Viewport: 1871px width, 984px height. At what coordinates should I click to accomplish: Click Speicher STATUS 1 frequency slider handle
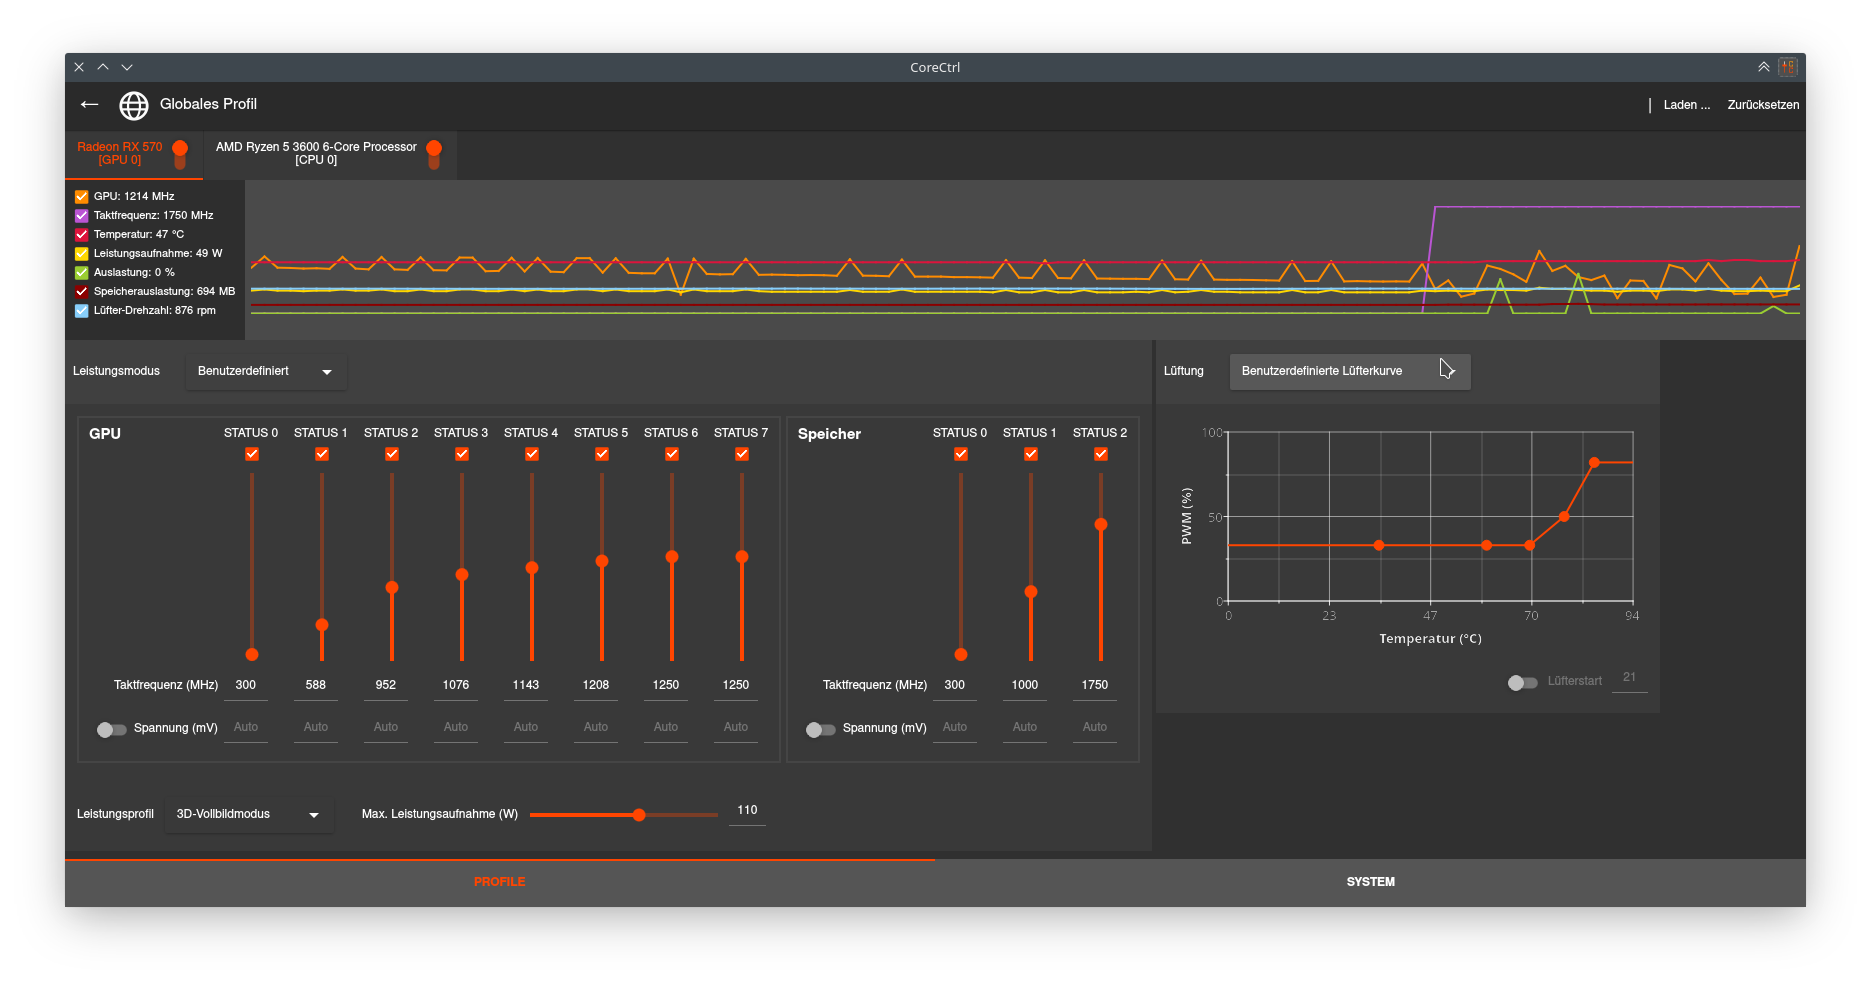(x=1031, y=592)
